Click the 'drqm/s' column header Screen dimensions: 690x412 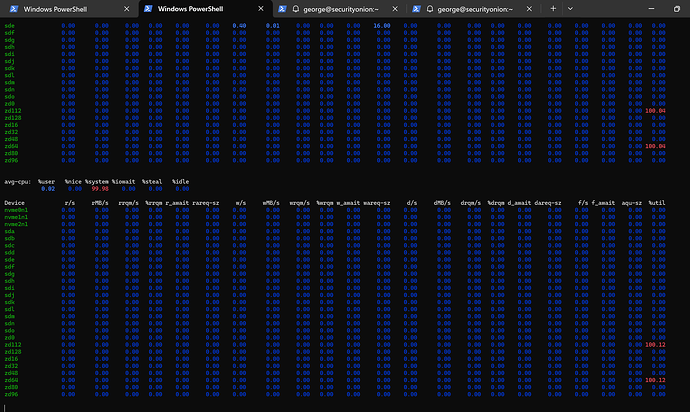pyautogui.click(x=471, y=203)
